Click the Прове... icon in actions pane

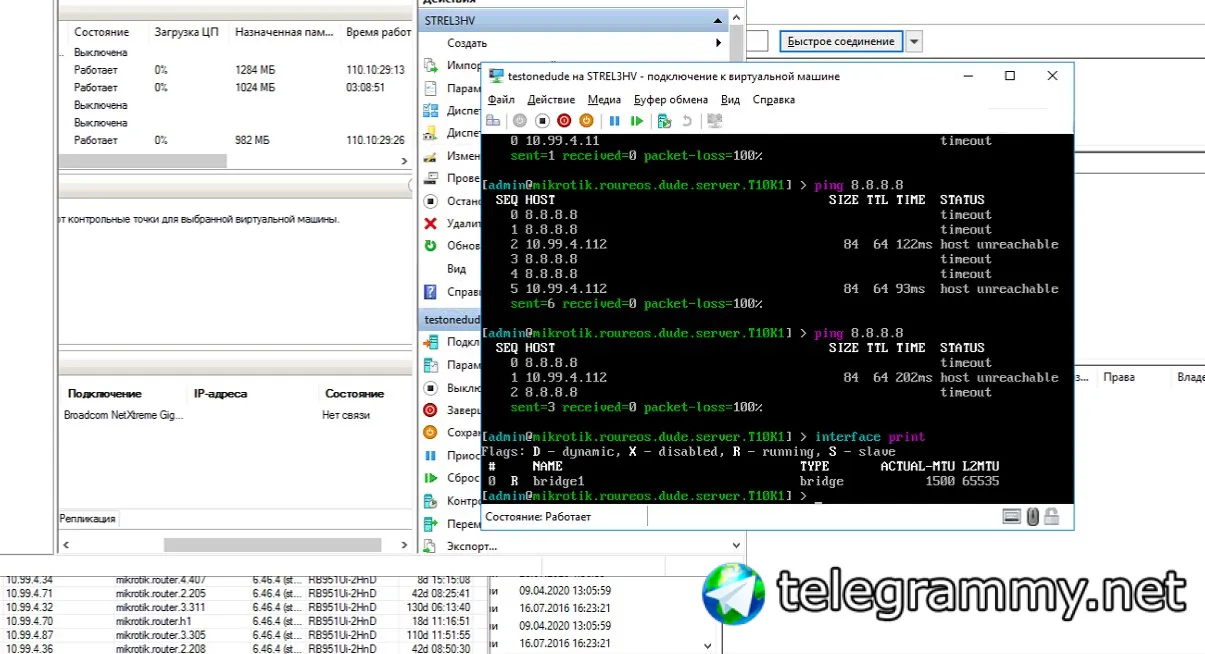(x=431, y=178)
